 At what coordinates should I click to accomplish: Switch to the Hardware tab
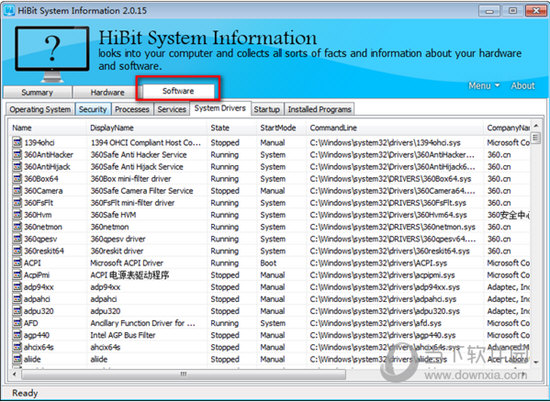click(107, 92)
